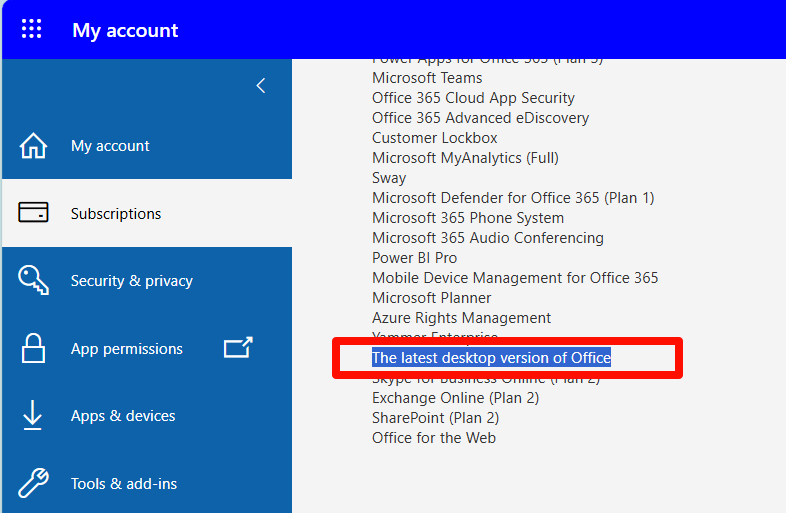Open the My account menu item

coord(110,146)
